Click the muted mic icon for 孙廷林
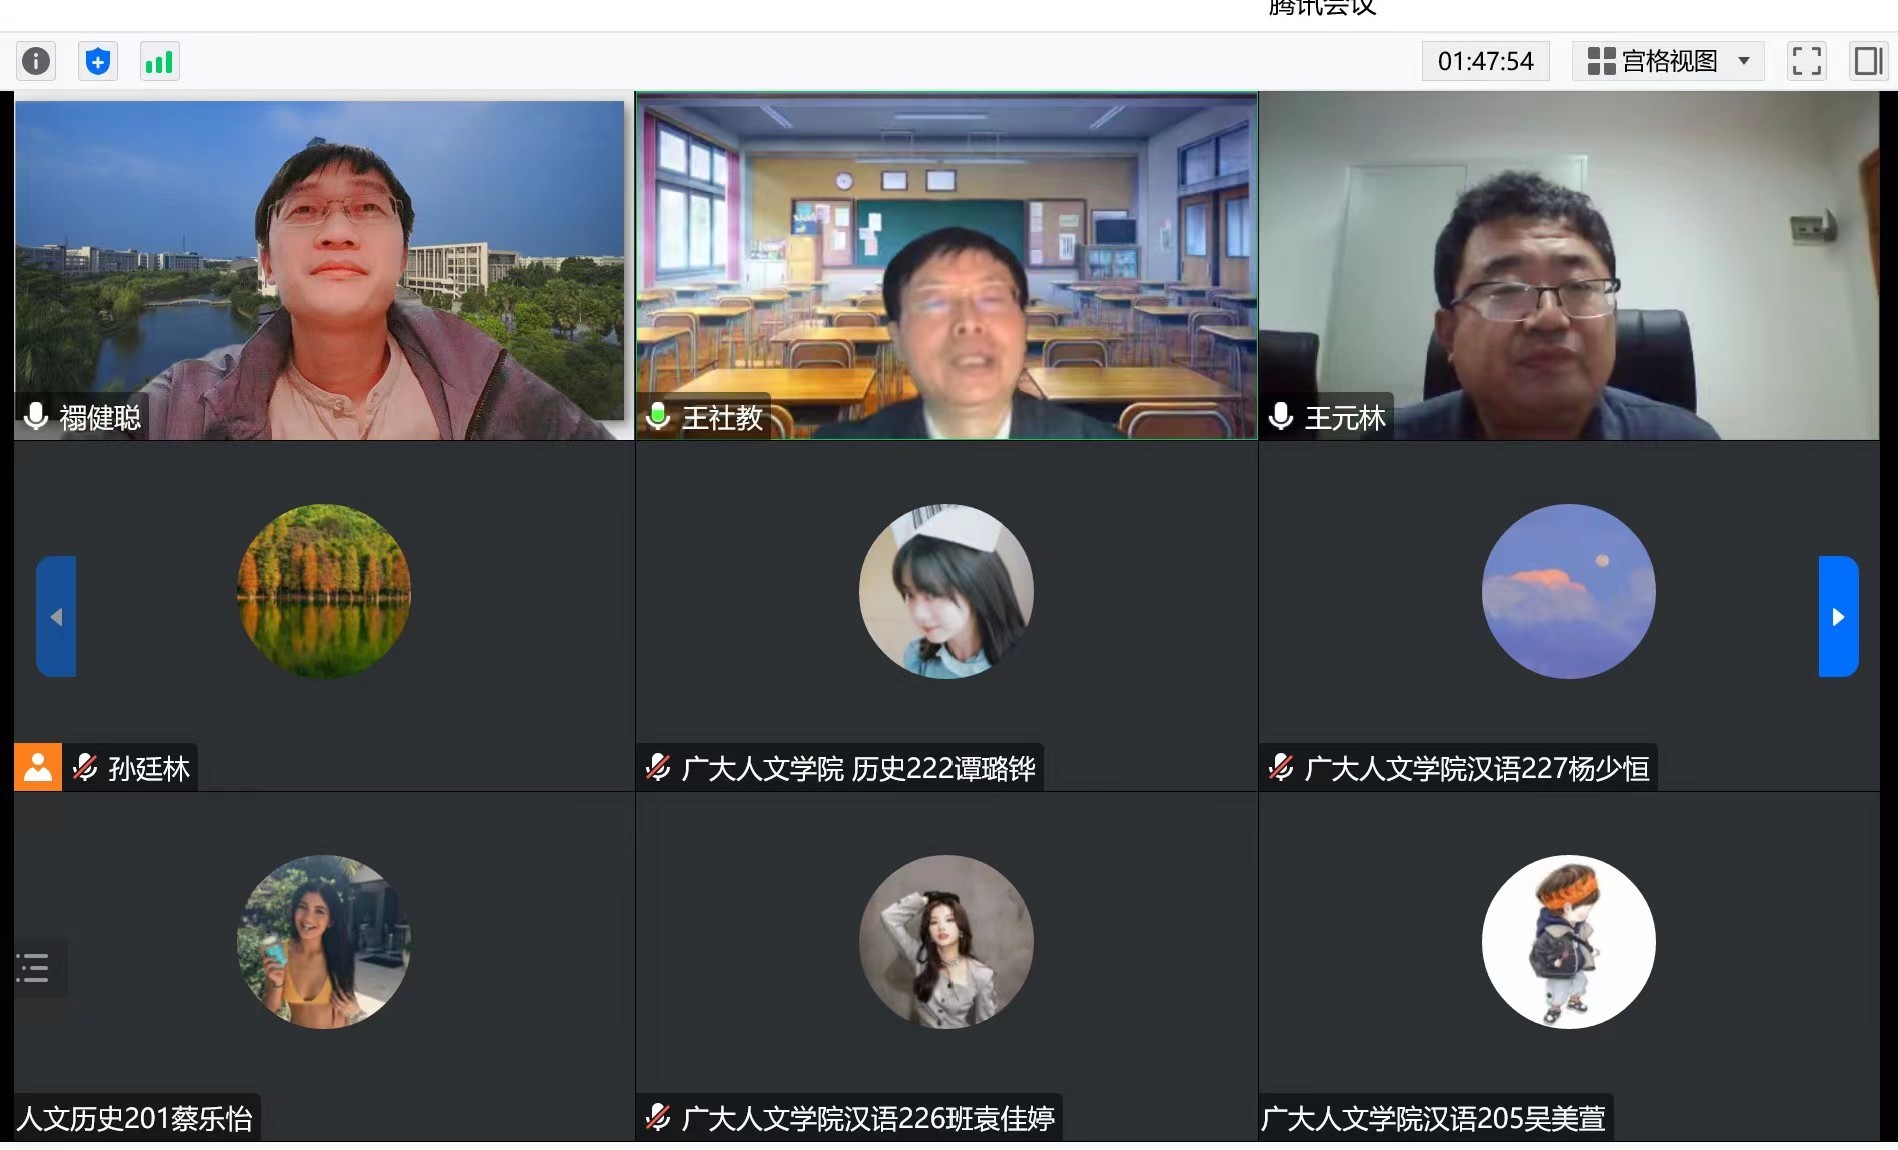 point(86,767)
